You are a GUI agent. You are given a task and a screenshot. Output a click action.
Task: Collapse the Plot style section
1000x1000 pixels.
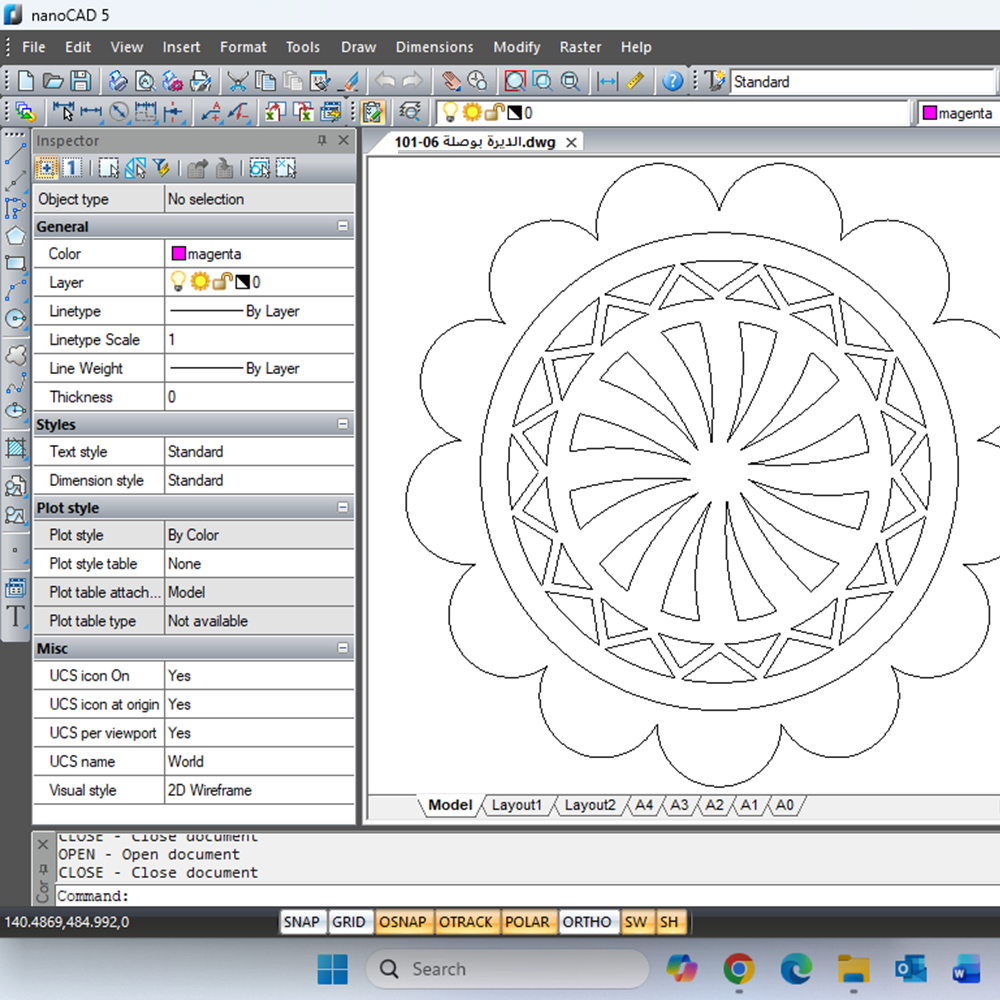(x=343, y=508)
